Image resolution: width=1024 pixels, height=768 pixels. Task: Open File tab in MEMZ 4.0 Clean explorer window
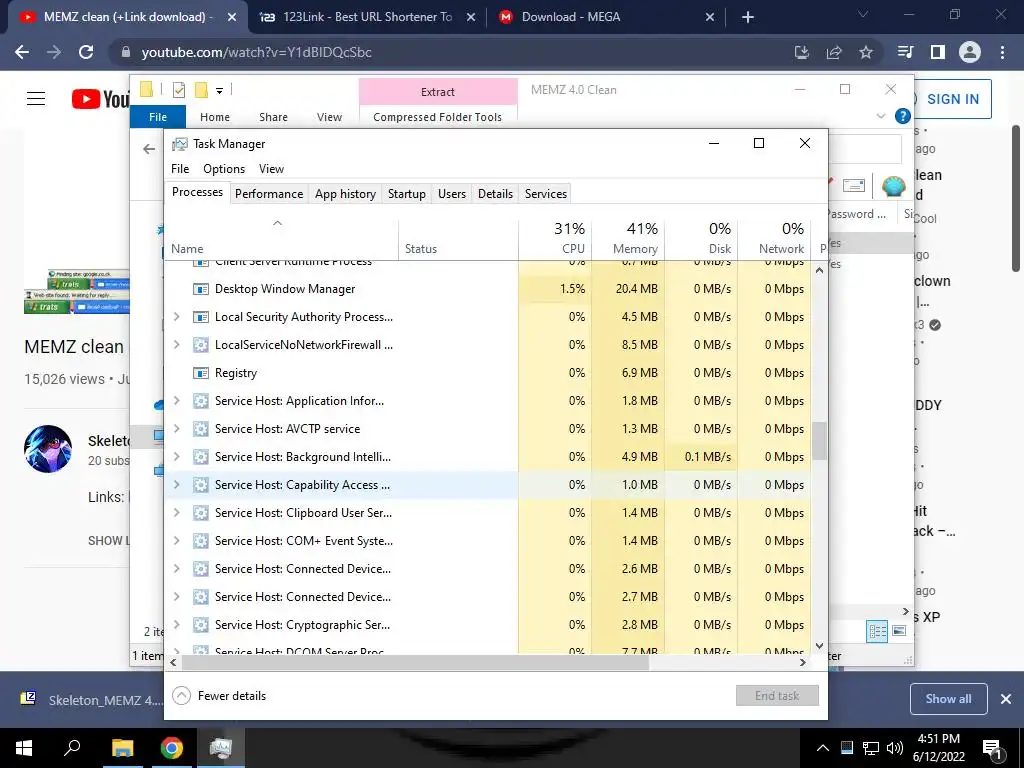(x=158, y=117)
